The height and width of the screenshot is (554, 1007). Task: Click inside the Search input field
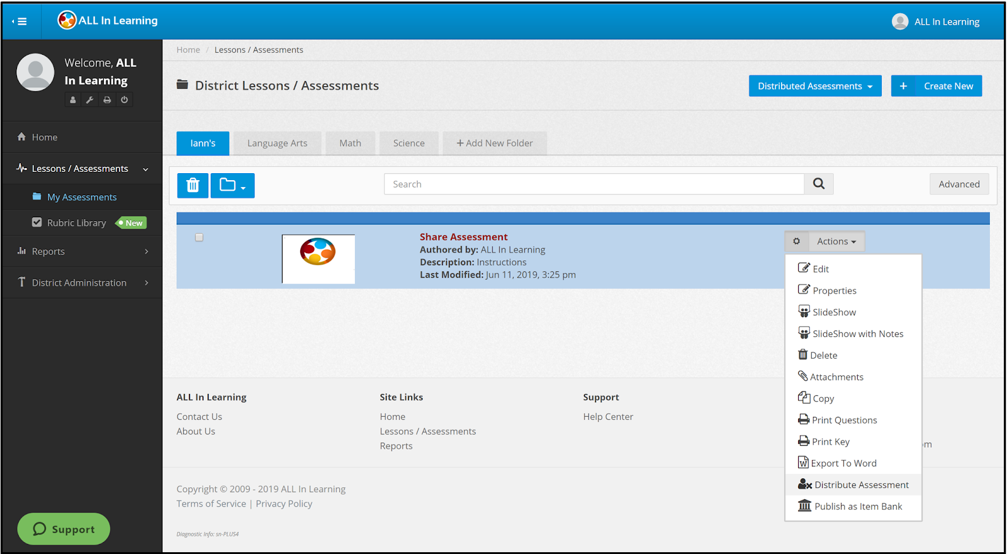tap(594, 184)
